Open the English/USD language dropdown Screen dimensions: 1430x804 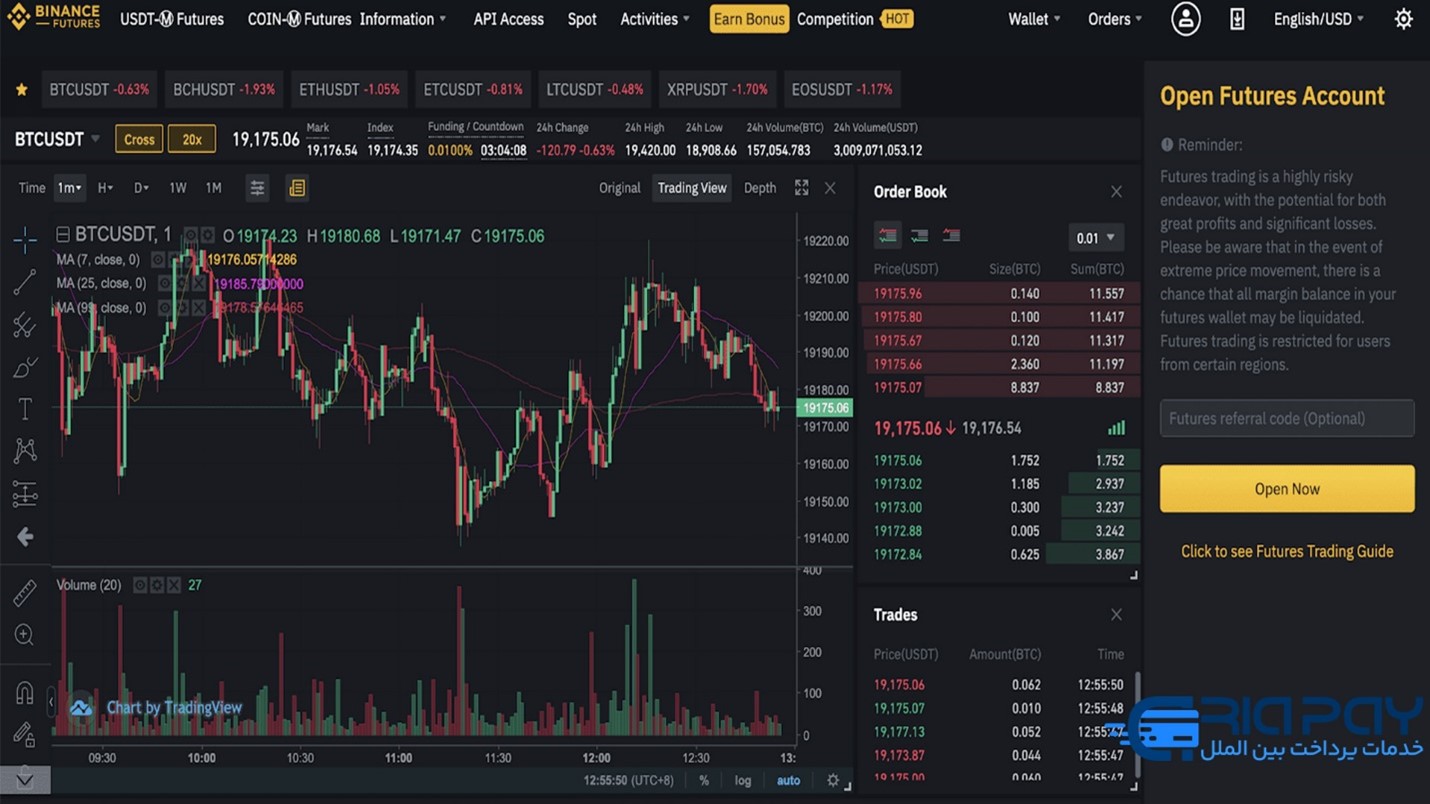tap(1319, 19)
